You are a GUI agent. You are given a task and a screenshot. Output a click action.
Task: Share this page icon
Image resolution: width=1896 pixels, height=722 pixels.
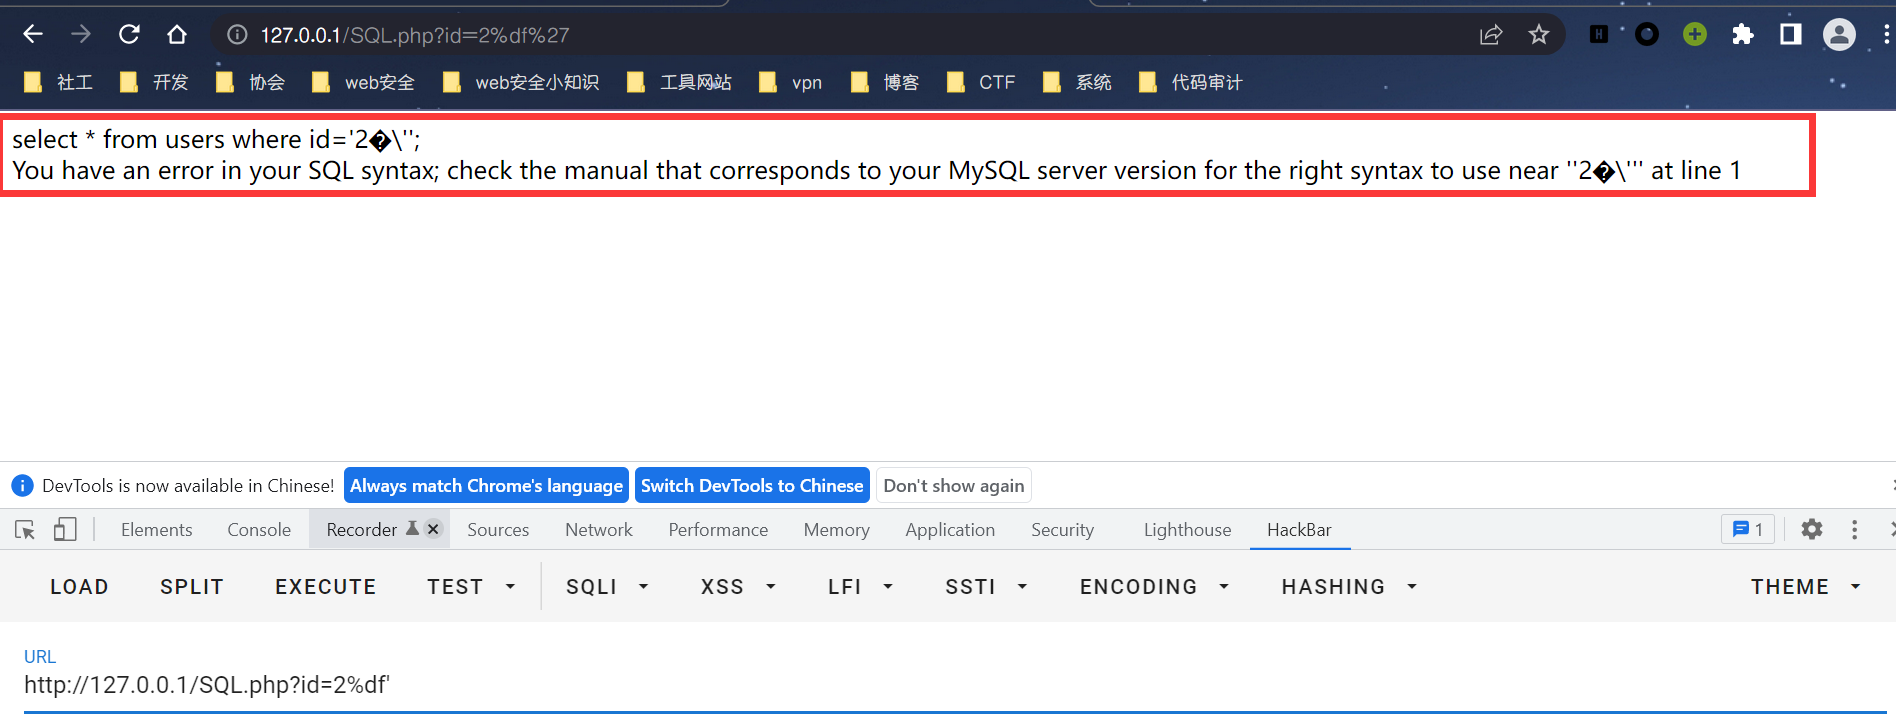pos(1490,35)
